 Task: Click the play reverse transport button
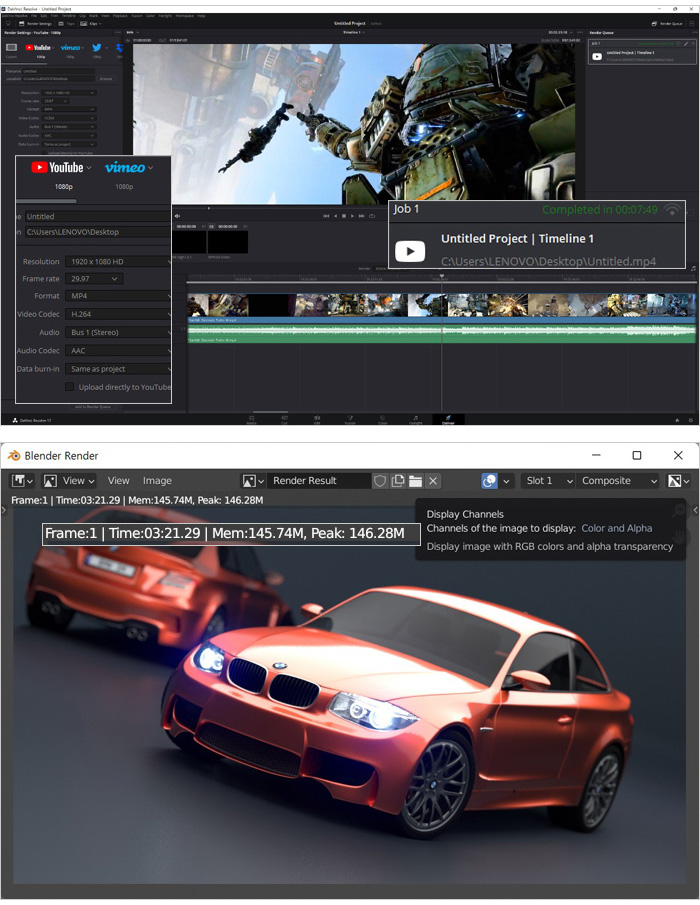click(x=335, y=216)
